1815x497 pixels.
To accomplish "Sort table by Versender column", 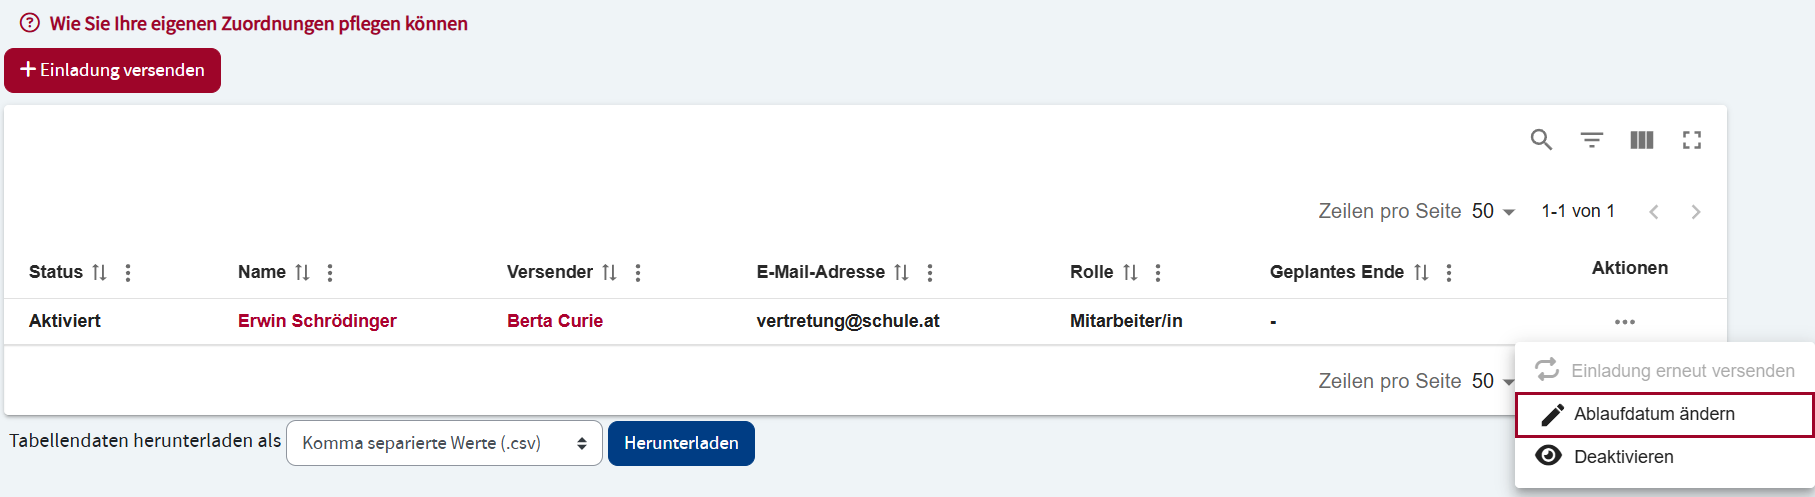I will 609,272.
